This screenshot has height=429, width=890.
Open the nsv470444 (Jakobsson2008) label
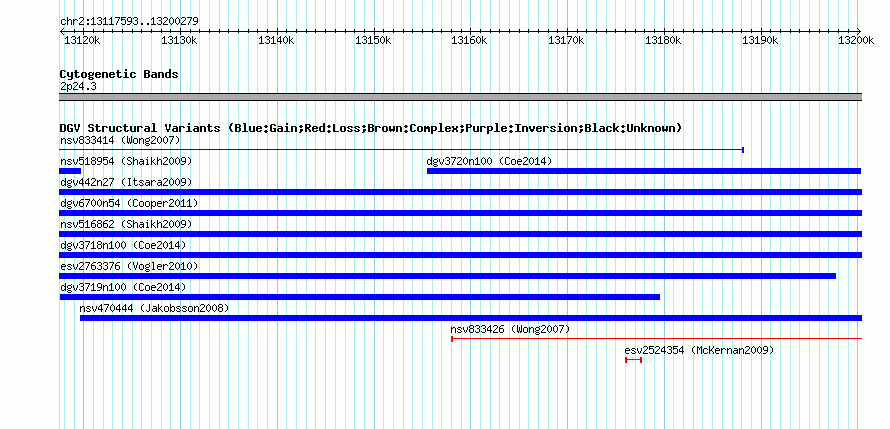(x=154, y=308)
